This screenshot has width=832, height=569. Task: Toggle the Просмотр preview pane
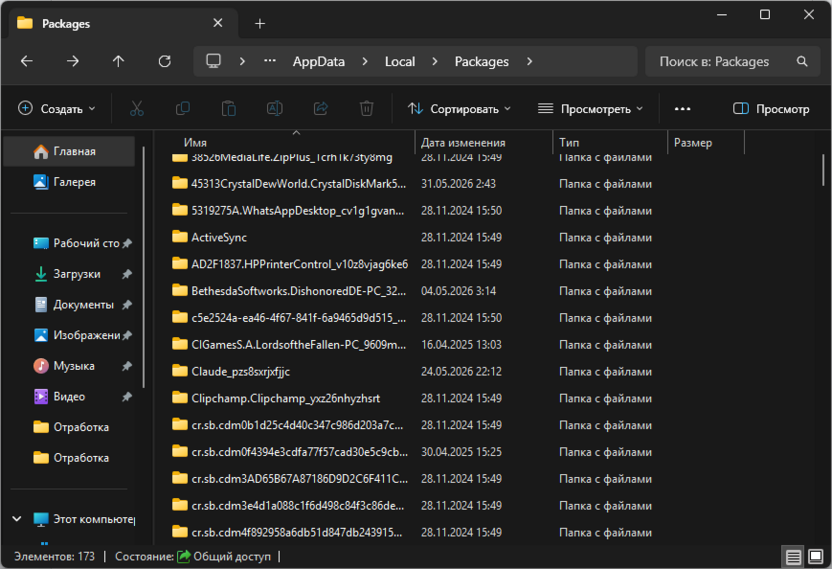771,109
